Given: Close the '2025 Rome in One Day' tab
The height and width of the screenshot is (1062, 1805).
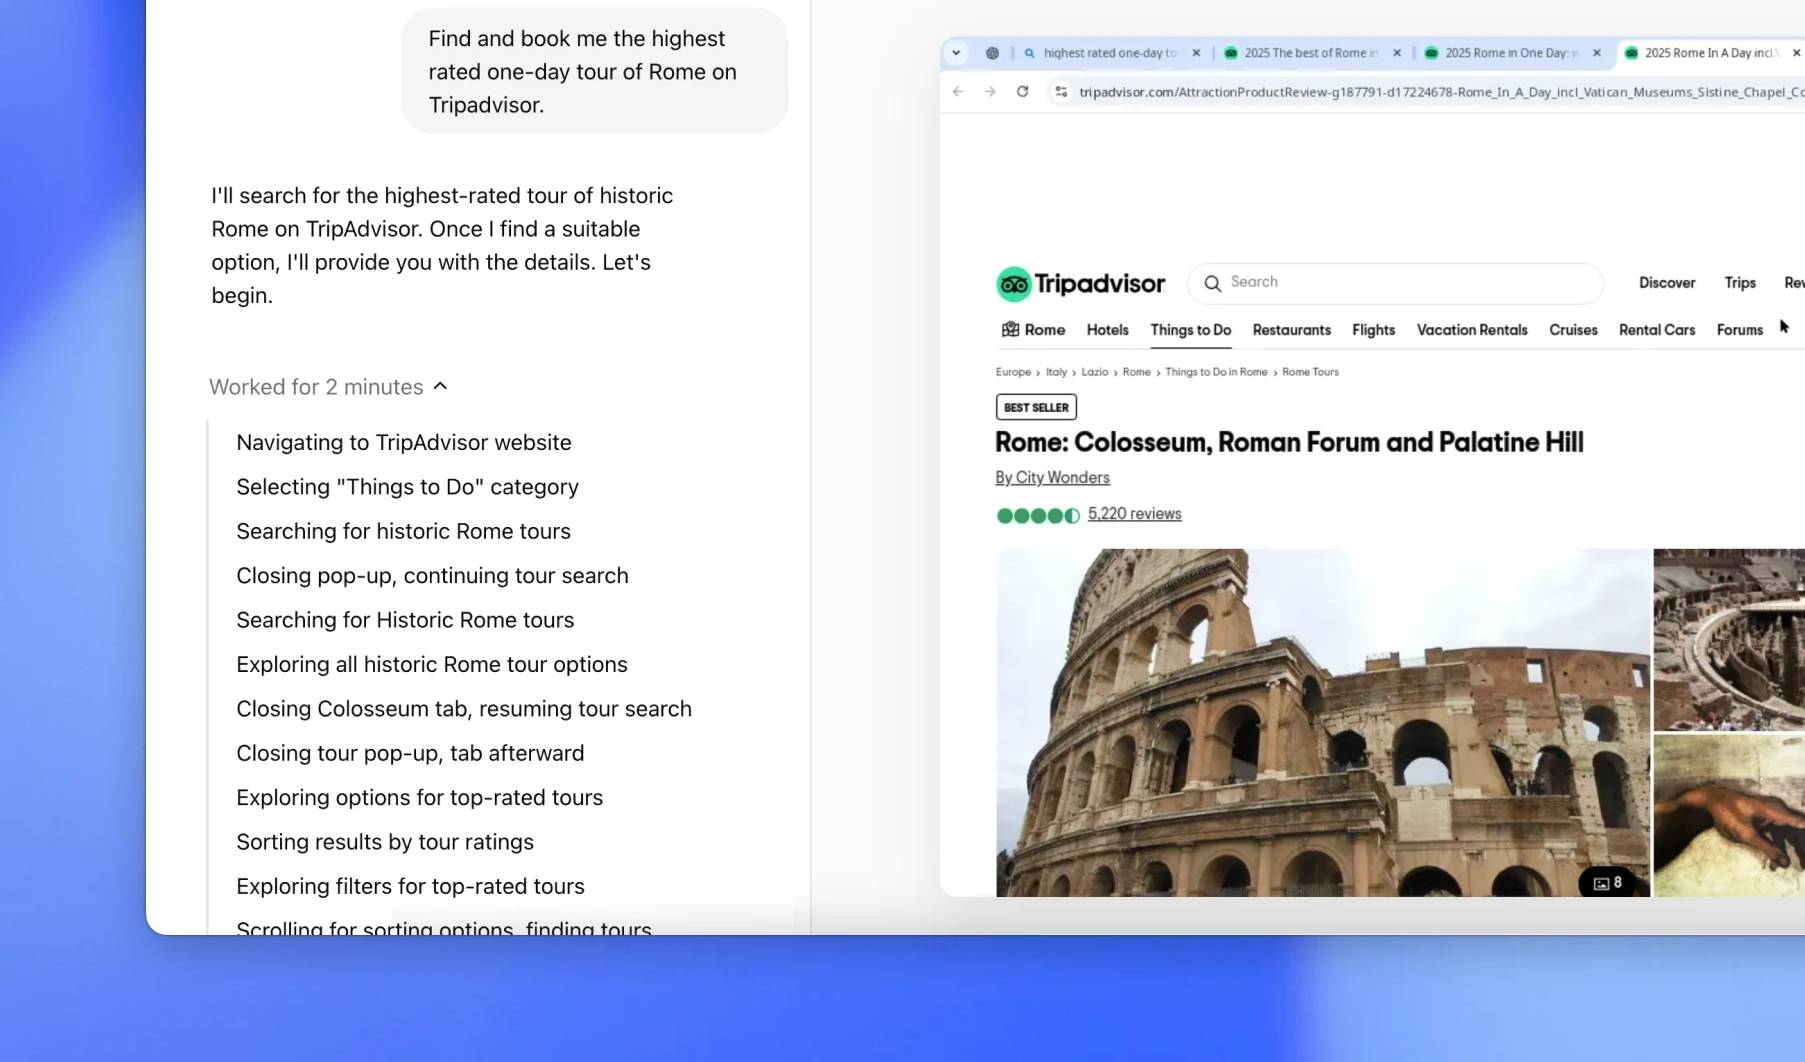Looking at the screenshot, I should click(x=1597, y=53).
